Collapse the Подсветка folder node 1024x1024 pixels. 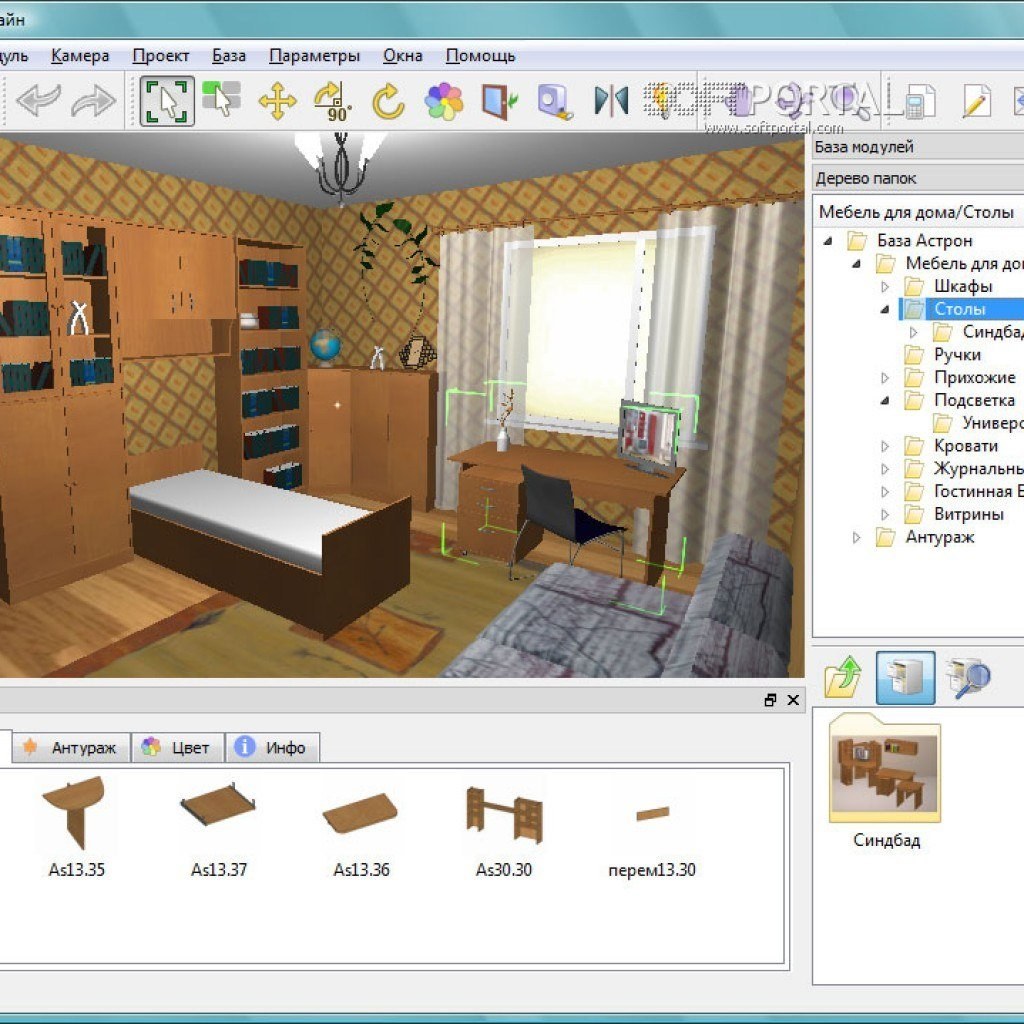884,400
